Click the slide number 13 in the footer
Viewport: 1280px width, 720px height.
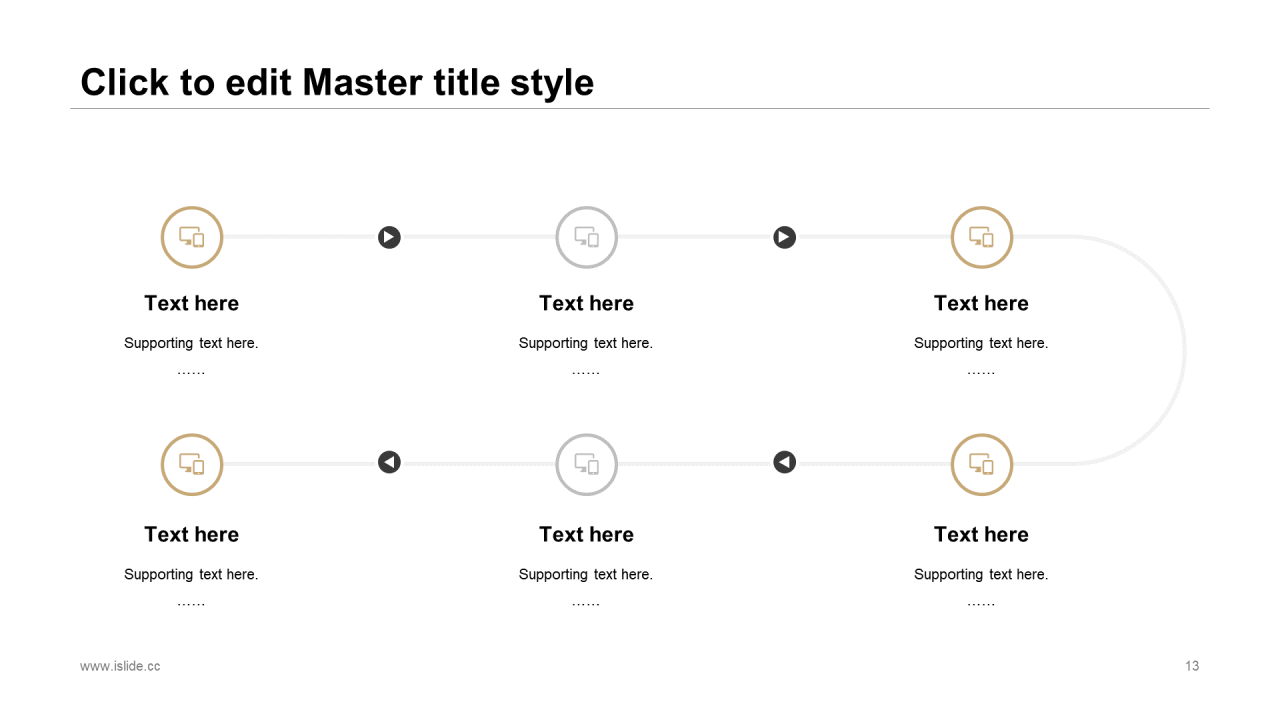pos(1192,666)
